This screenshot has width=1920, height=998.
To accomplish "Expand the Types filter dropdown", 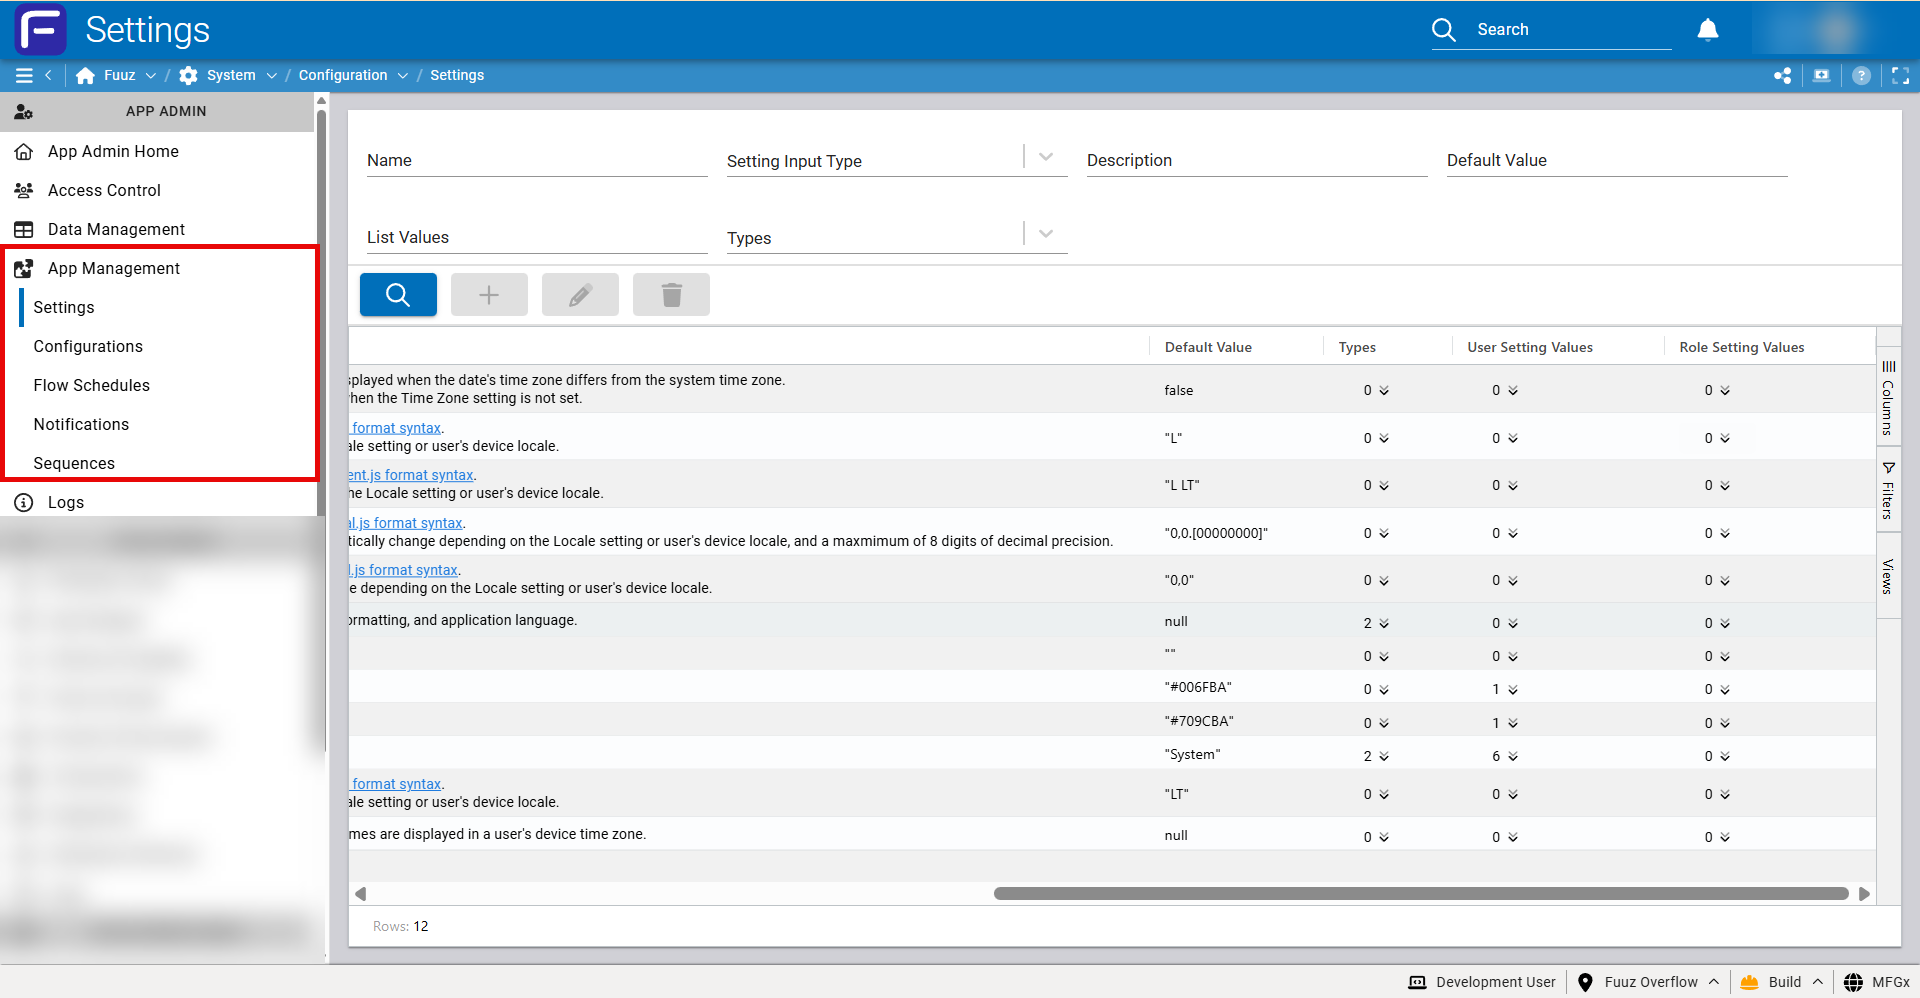I will [1046, 234].
